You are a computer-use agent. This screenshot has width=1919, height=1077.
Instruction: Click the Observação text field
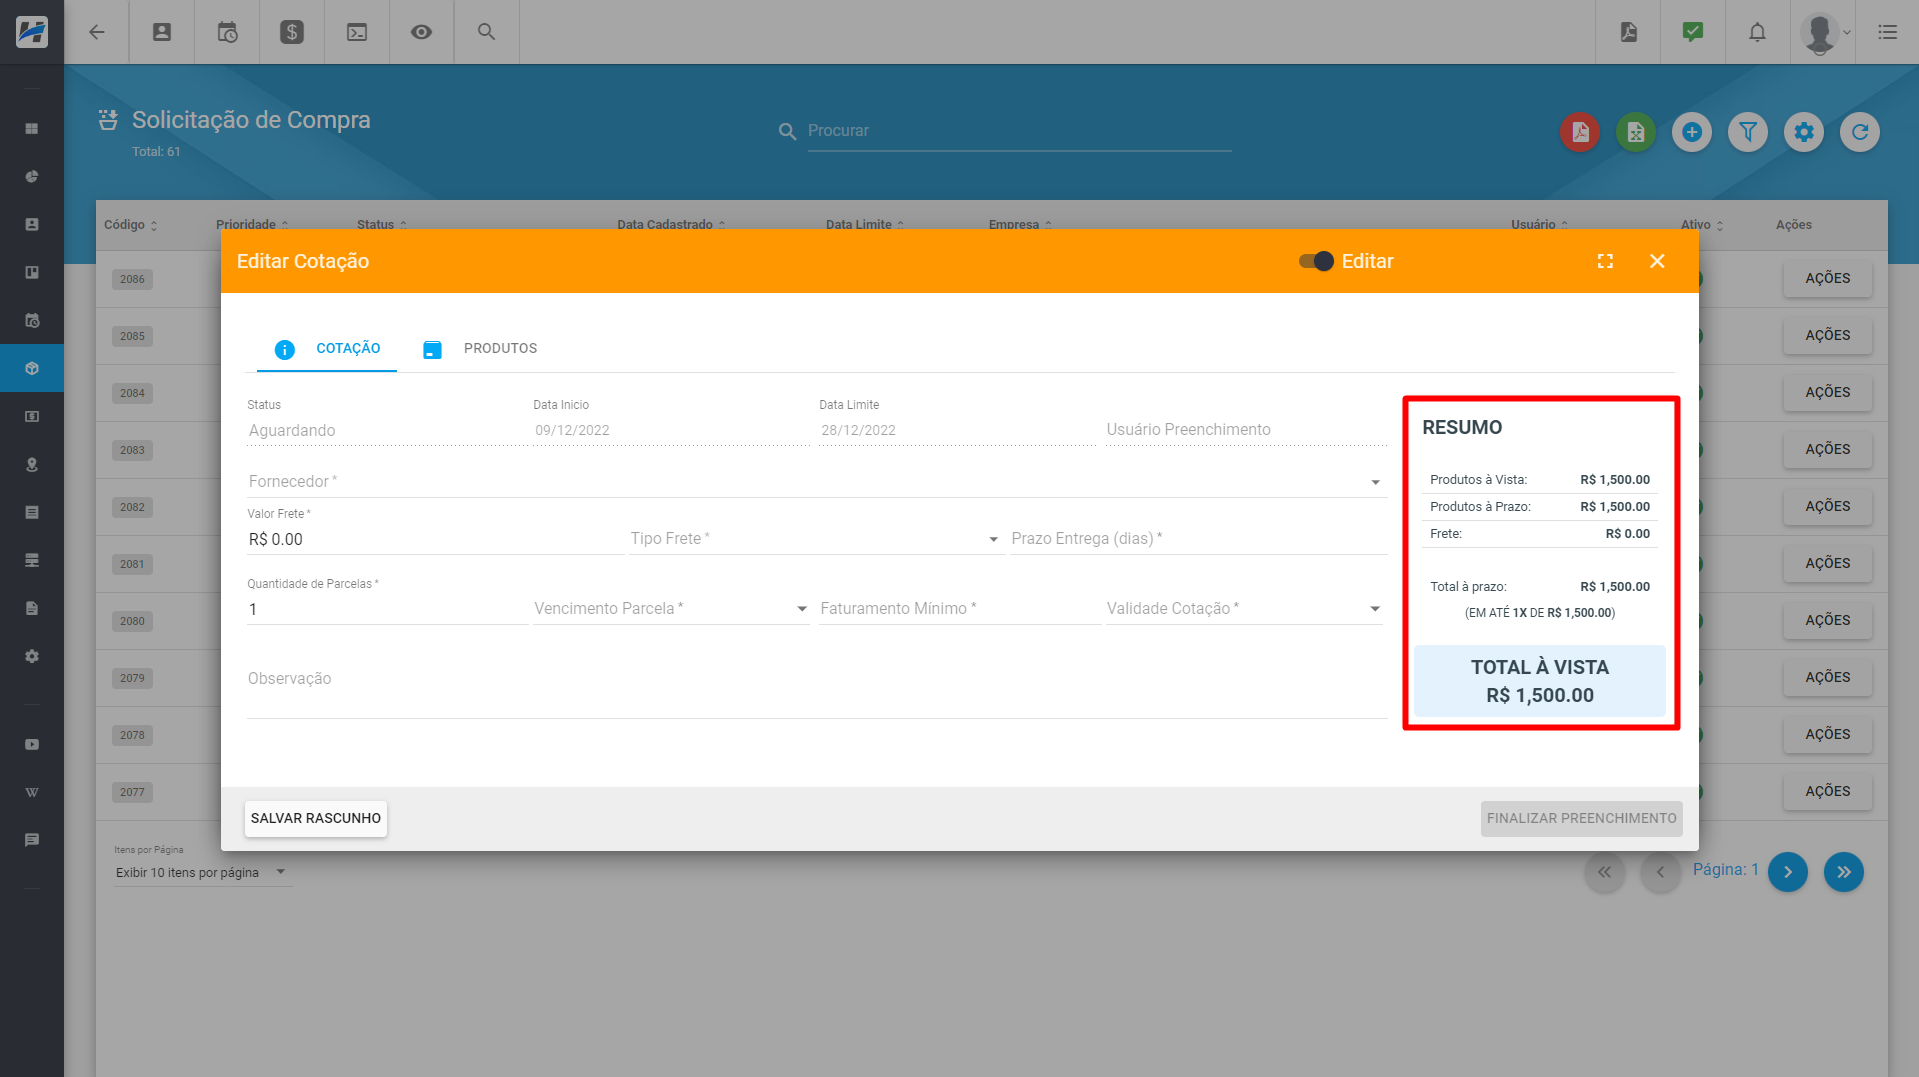pyautogui.click(x=815, y=680)
